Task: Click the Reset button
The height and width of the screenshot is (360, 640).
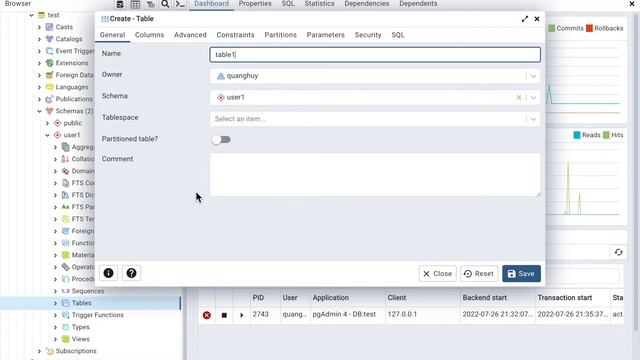Action: click(x=479, y=273)
